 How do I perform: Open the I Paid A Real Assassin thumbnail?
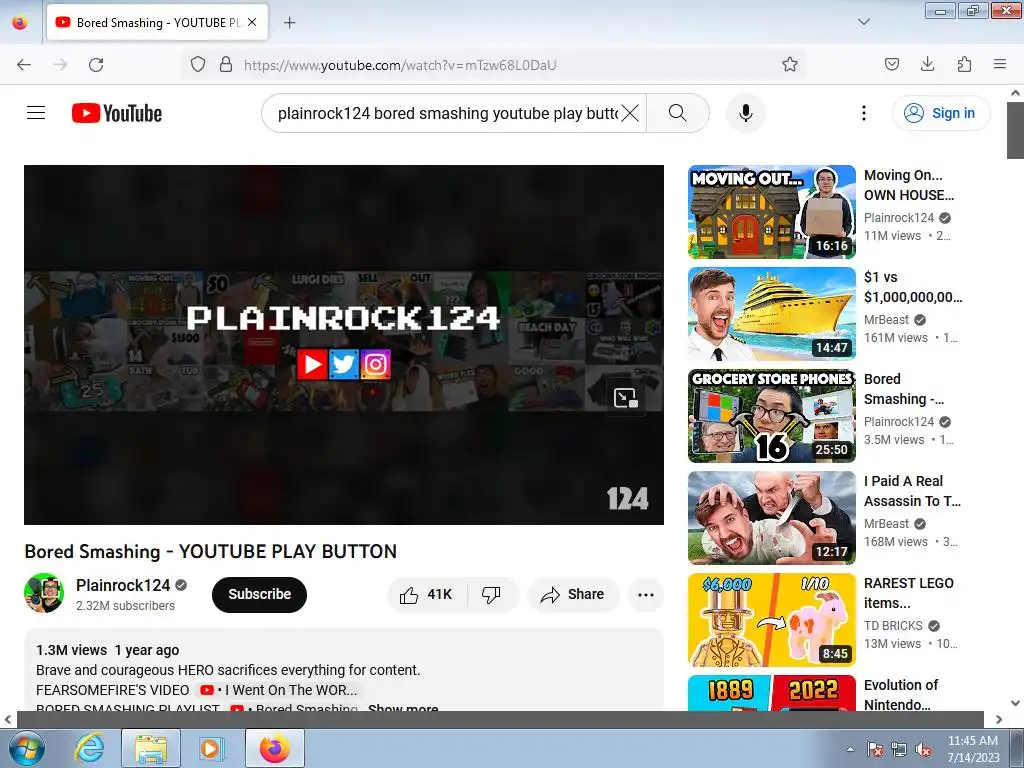(771, 517)
